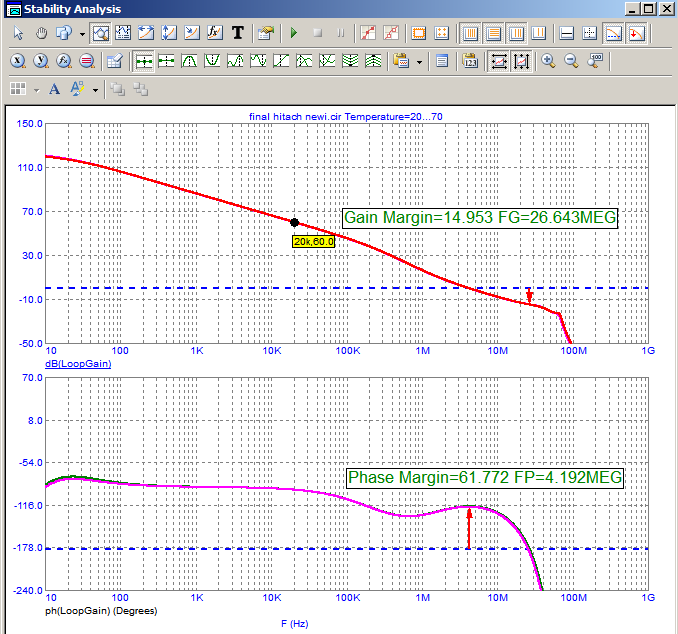Select the Global High cursor function
678x634 pixels.
pyautogui.click(x=350, y=61)
